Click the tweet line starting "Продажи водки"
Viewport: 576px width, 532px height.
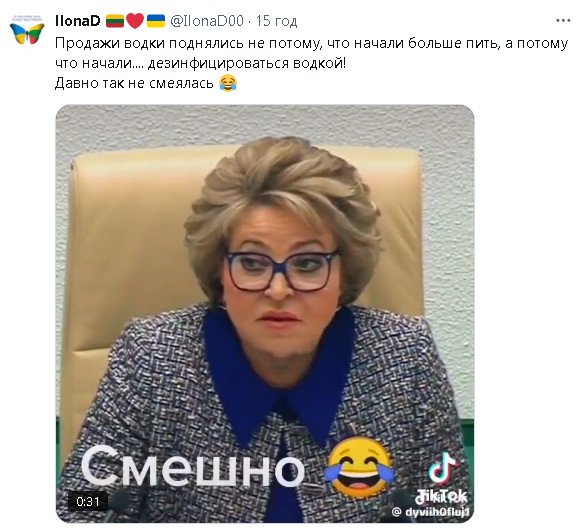point(311,44)
